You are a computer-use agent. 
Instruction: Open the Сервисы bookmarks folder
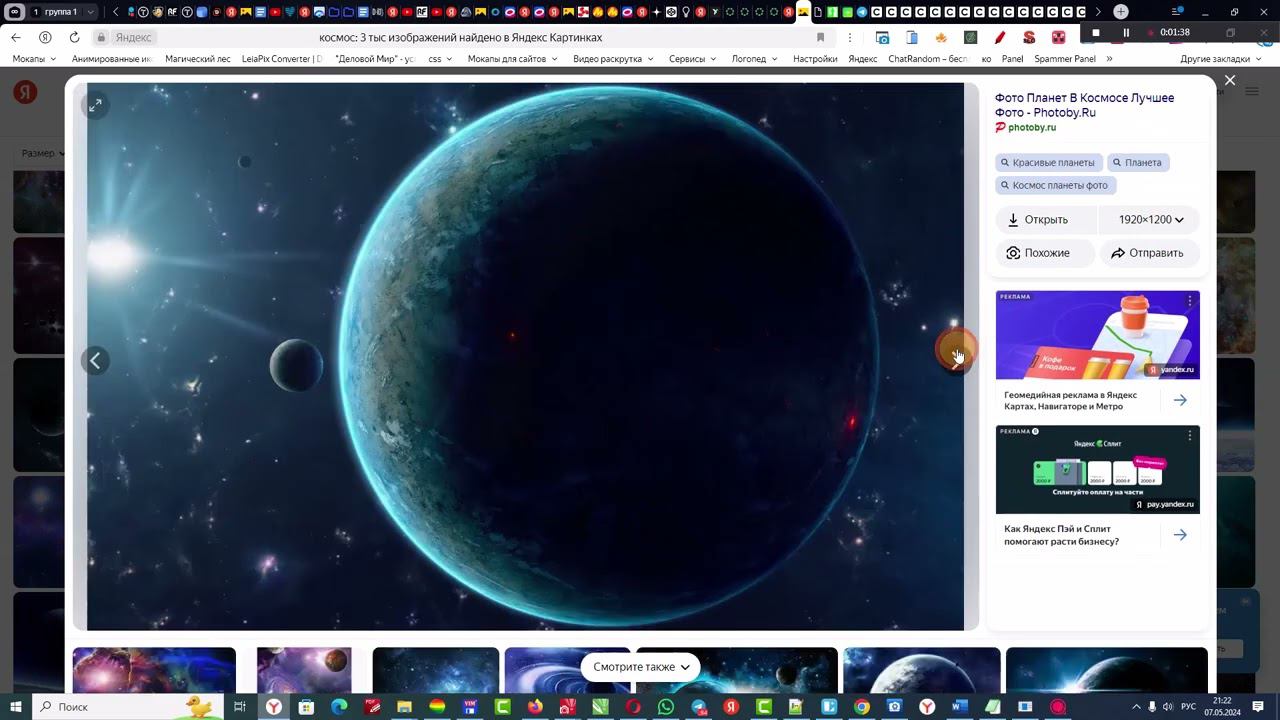click(x=692, y=59)
